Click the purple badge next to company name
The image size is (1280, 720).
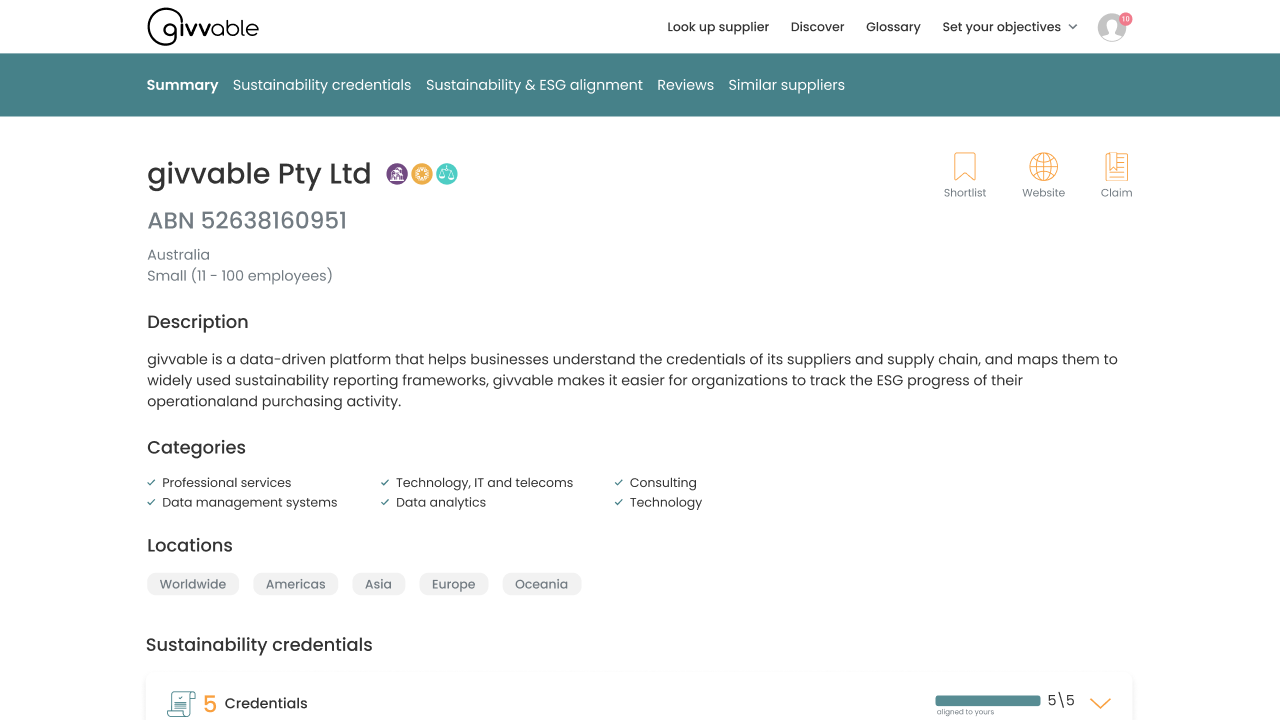tap(397, 174)
